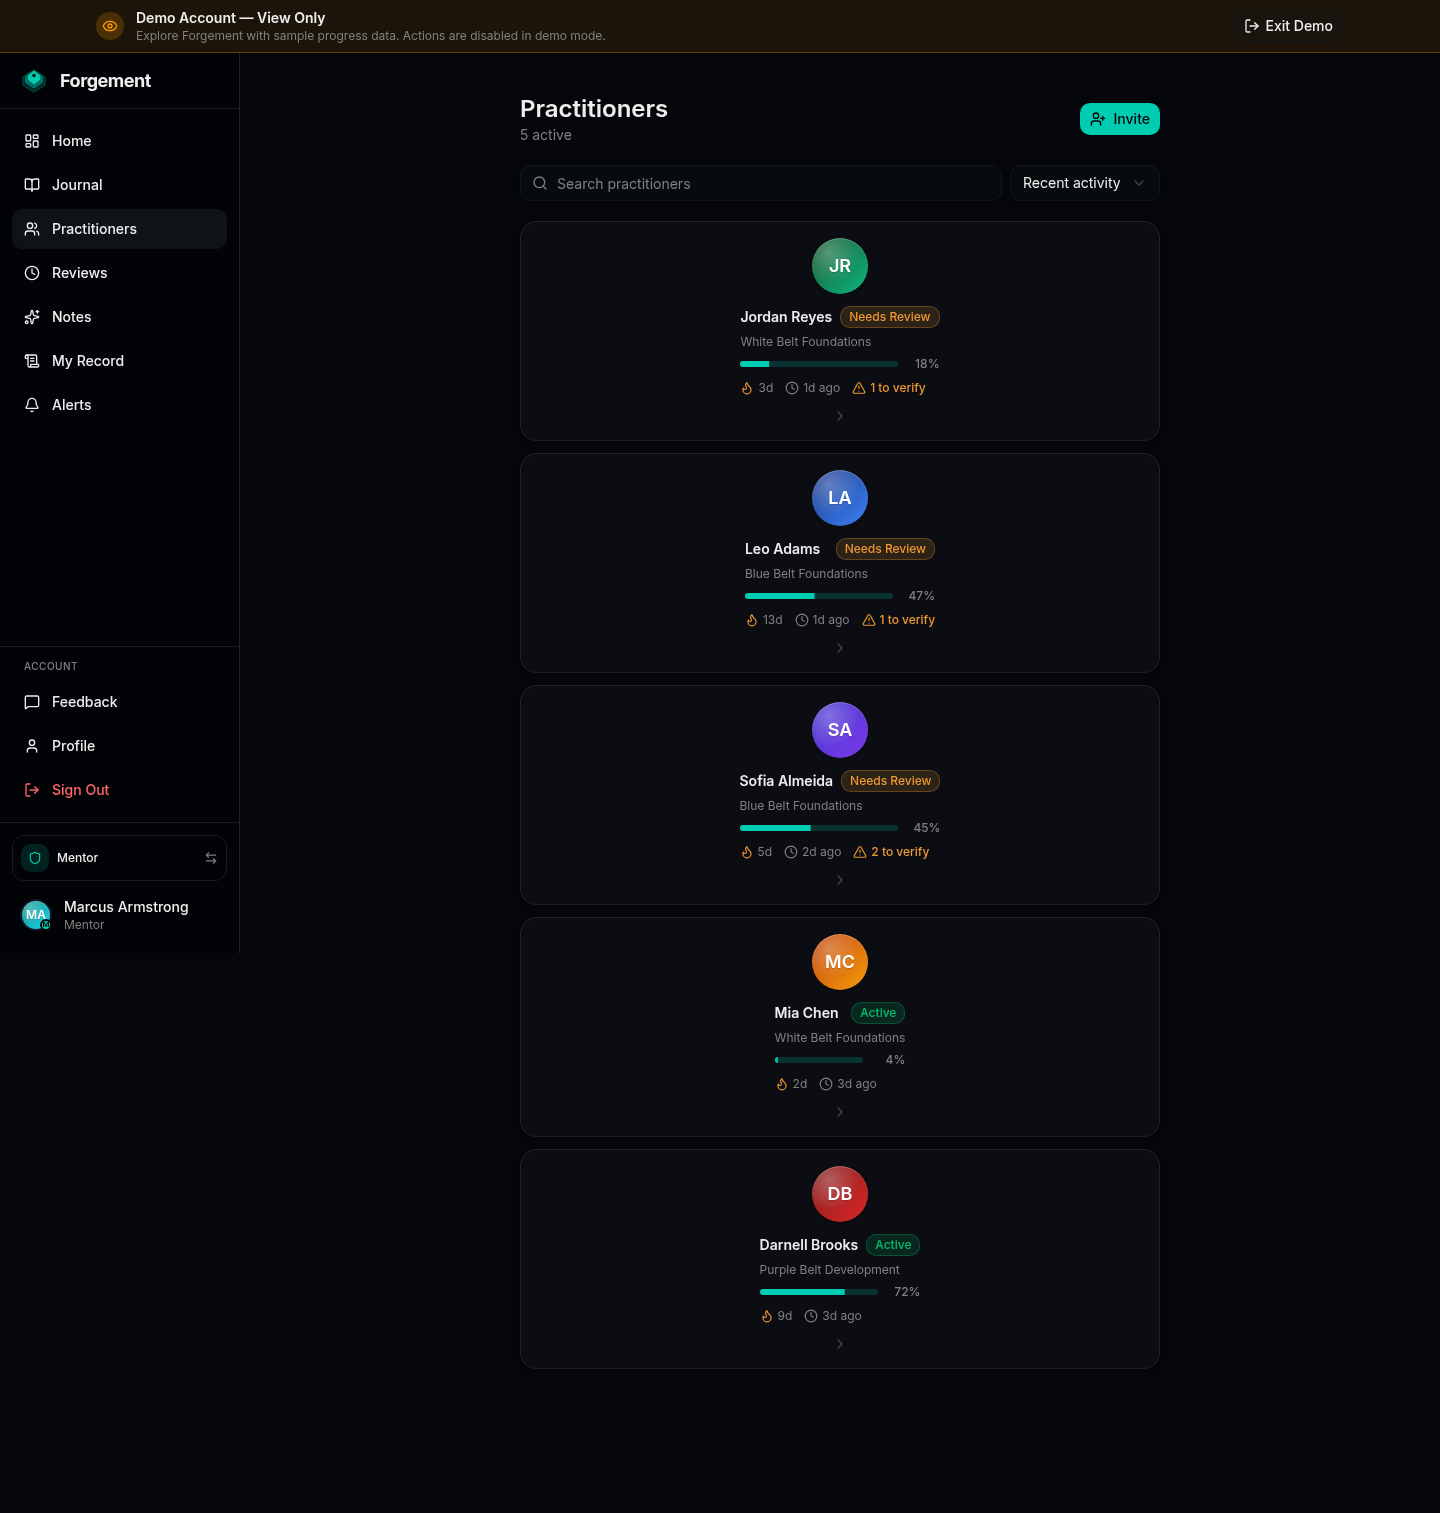
Task: Go to Reviews section
Action: coord(119,273)
